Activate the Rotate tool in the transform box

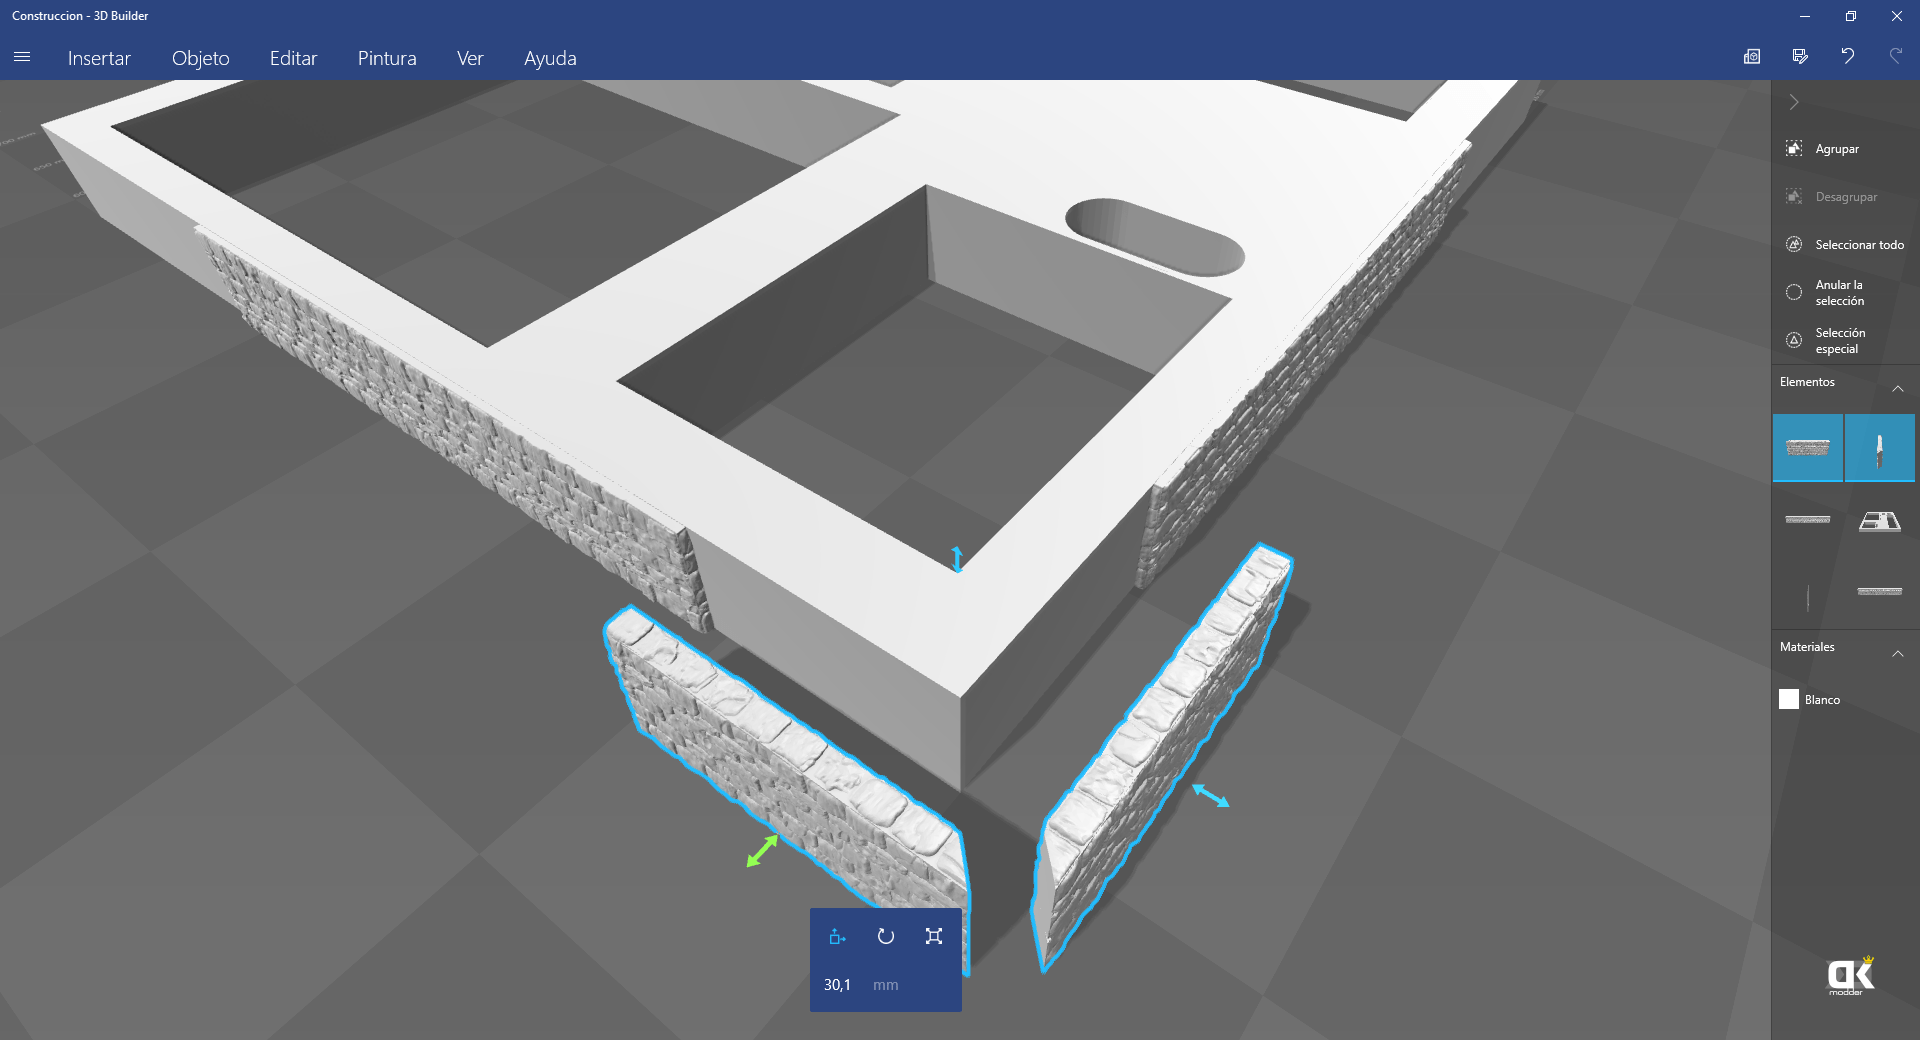886,936
